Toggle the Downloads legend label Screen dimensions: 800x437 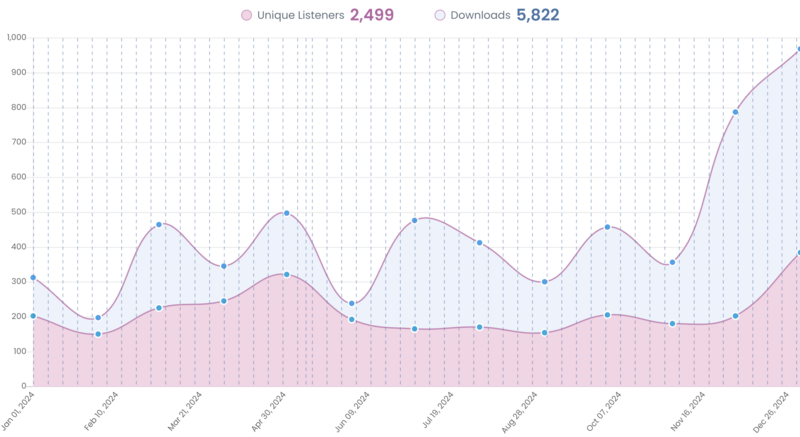(x=480, y=15)
